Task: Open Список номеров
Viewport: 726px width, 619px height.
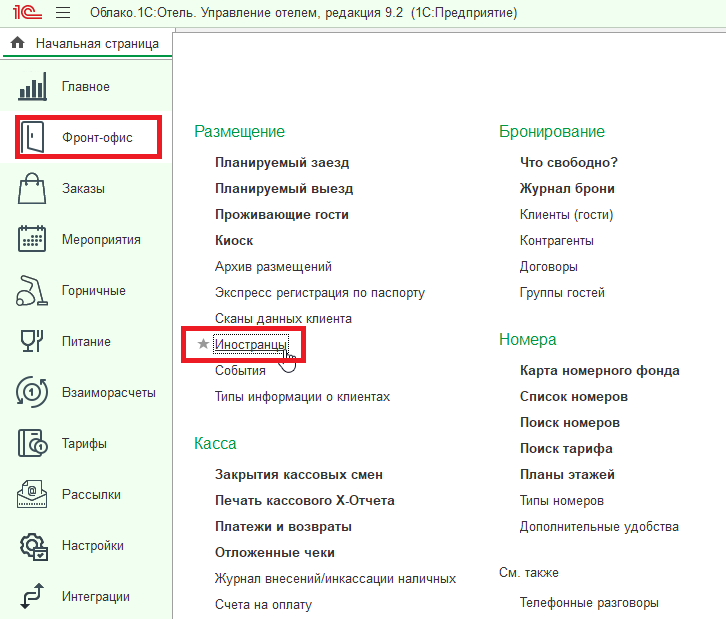Action: (x=574, y=396)
